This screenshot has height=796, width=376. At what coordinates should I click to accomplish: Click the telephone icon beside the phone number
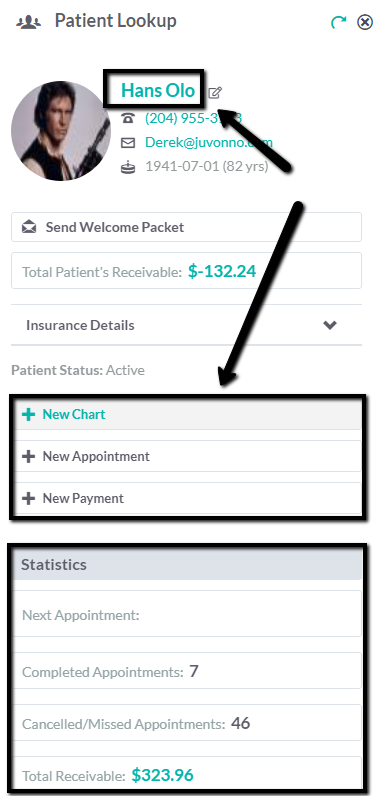click(x=128, y=118)
